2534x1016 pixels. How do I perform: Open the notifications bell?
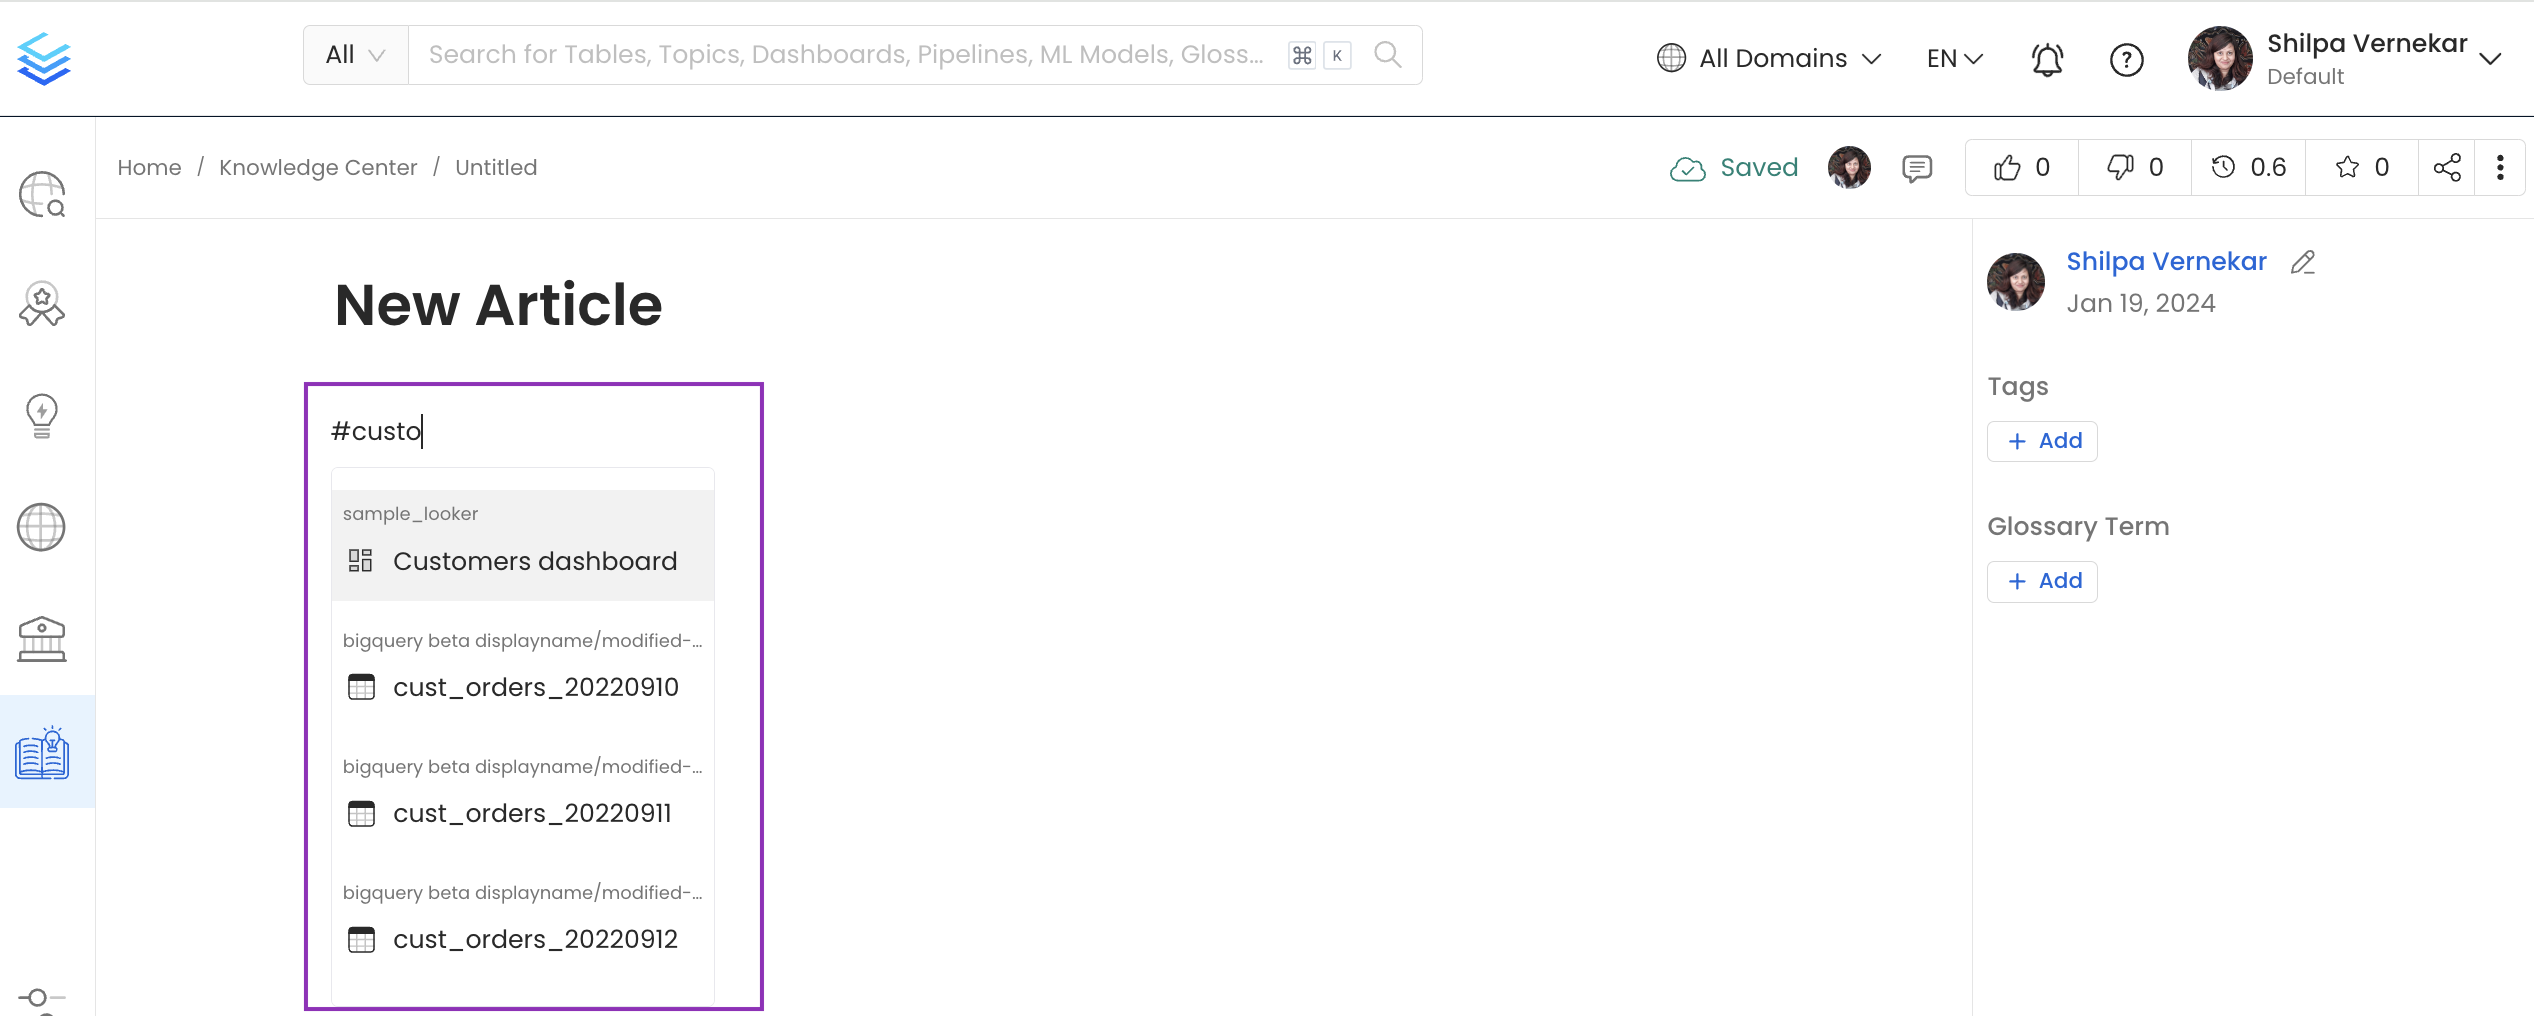[x=2047, y=59]
